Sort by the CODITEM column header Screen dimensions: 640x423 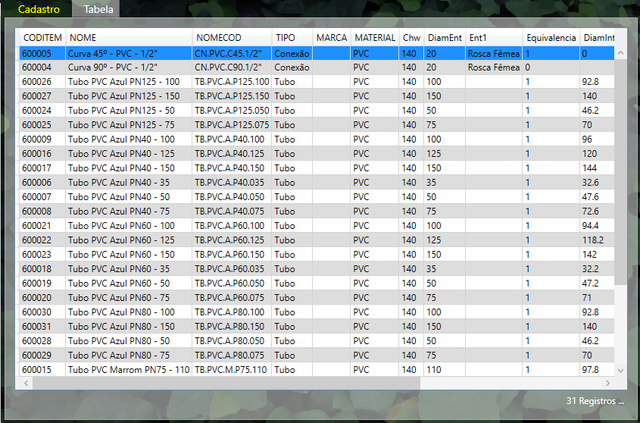tap(41, 37)
